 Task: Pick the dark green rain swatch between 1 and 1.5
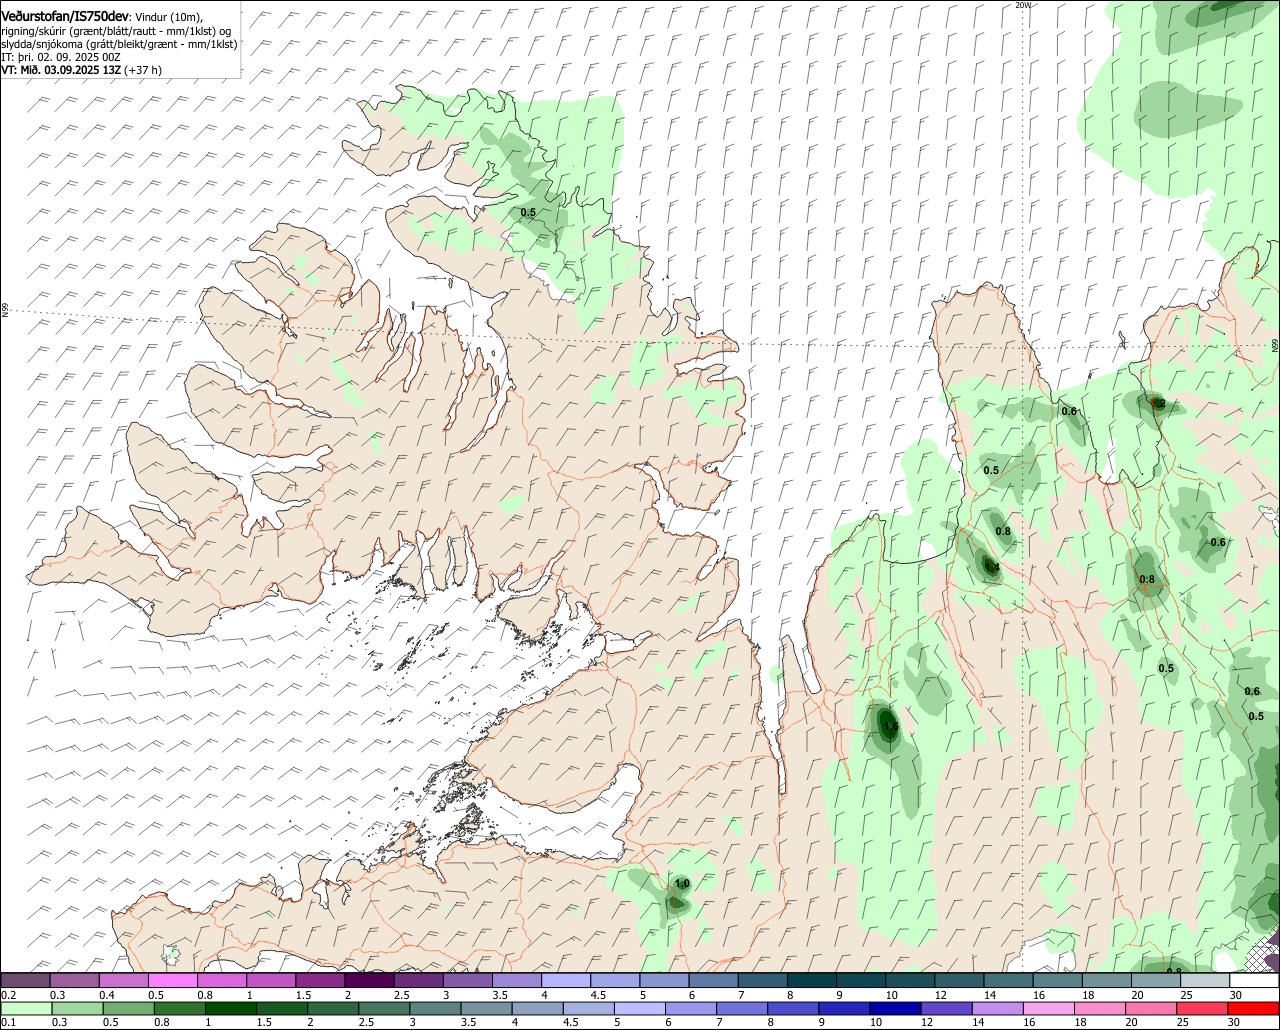[x=231, y=1008]
